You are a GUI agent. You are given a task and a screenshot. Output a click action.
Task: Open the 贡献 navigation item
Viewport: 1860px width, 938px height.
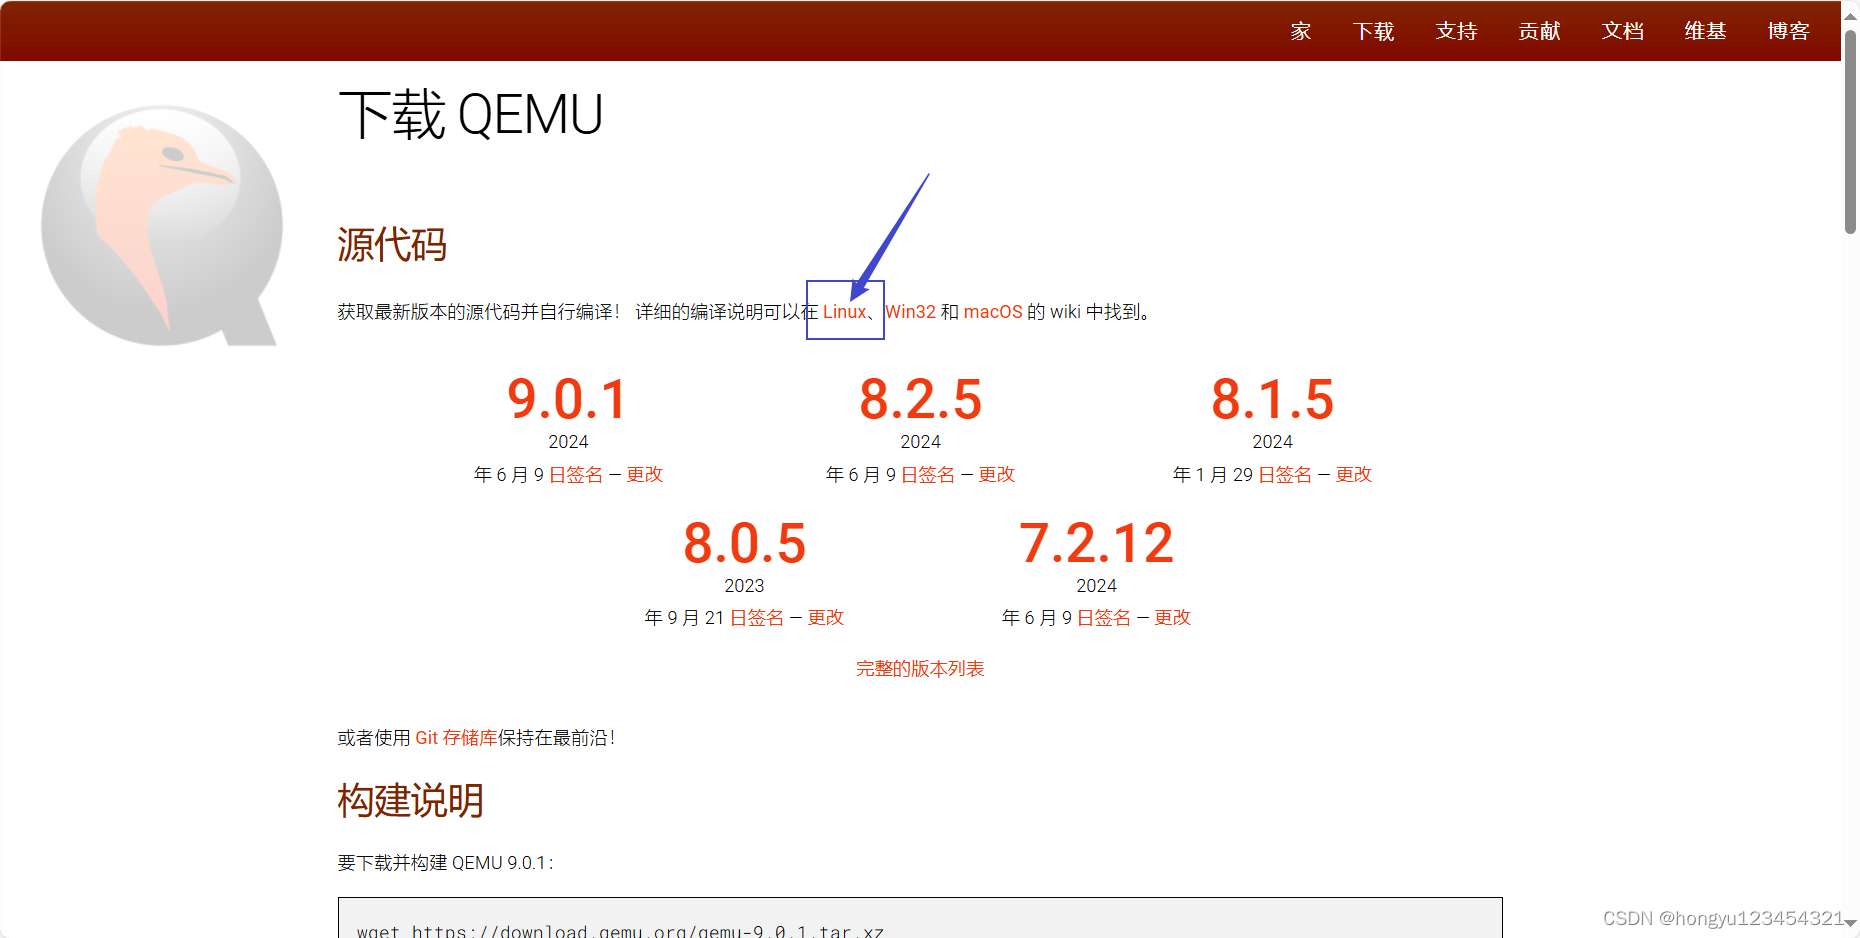[x=1539, y=31]
